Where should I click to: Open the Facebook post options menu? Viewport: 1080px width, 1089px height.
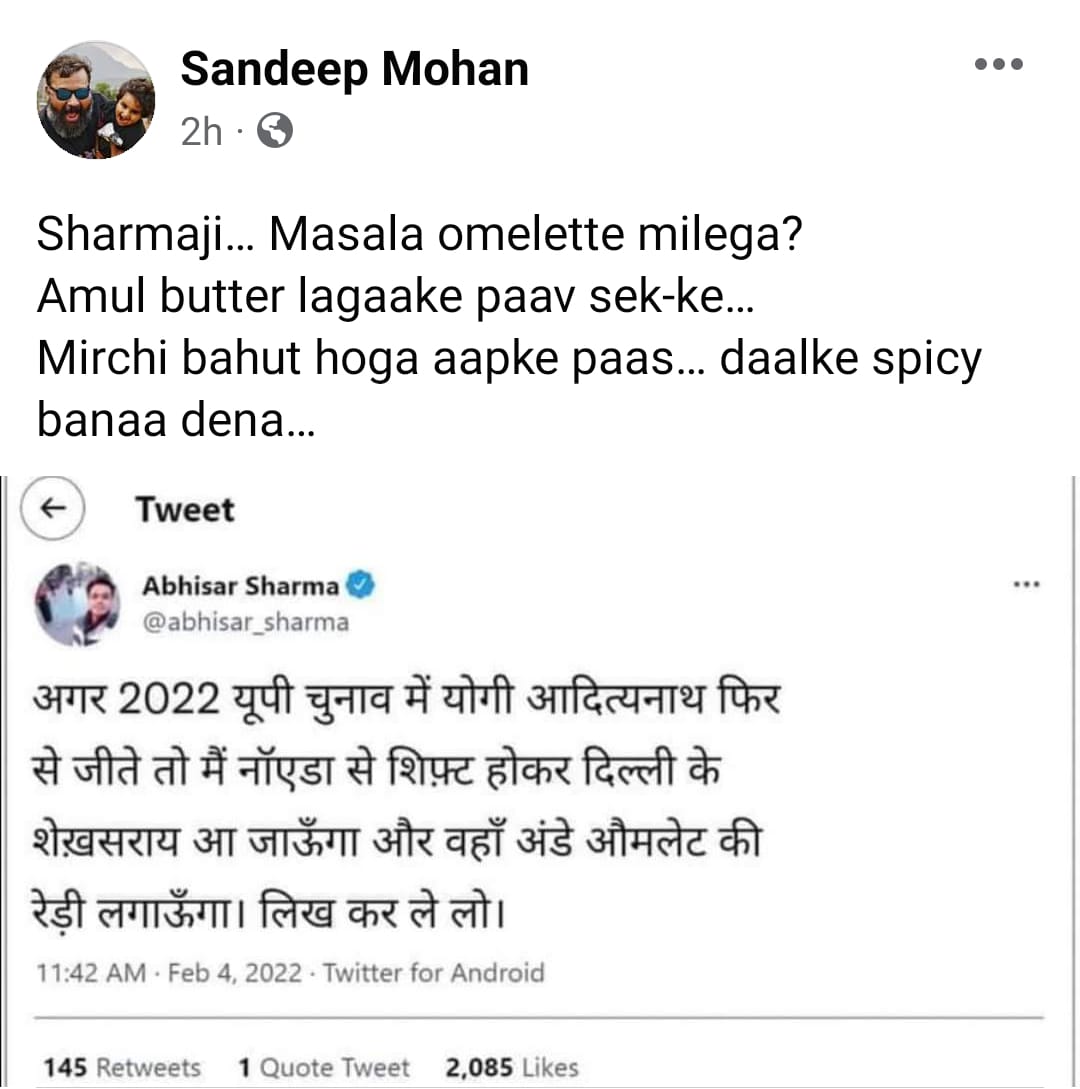(x=998, y=65)
